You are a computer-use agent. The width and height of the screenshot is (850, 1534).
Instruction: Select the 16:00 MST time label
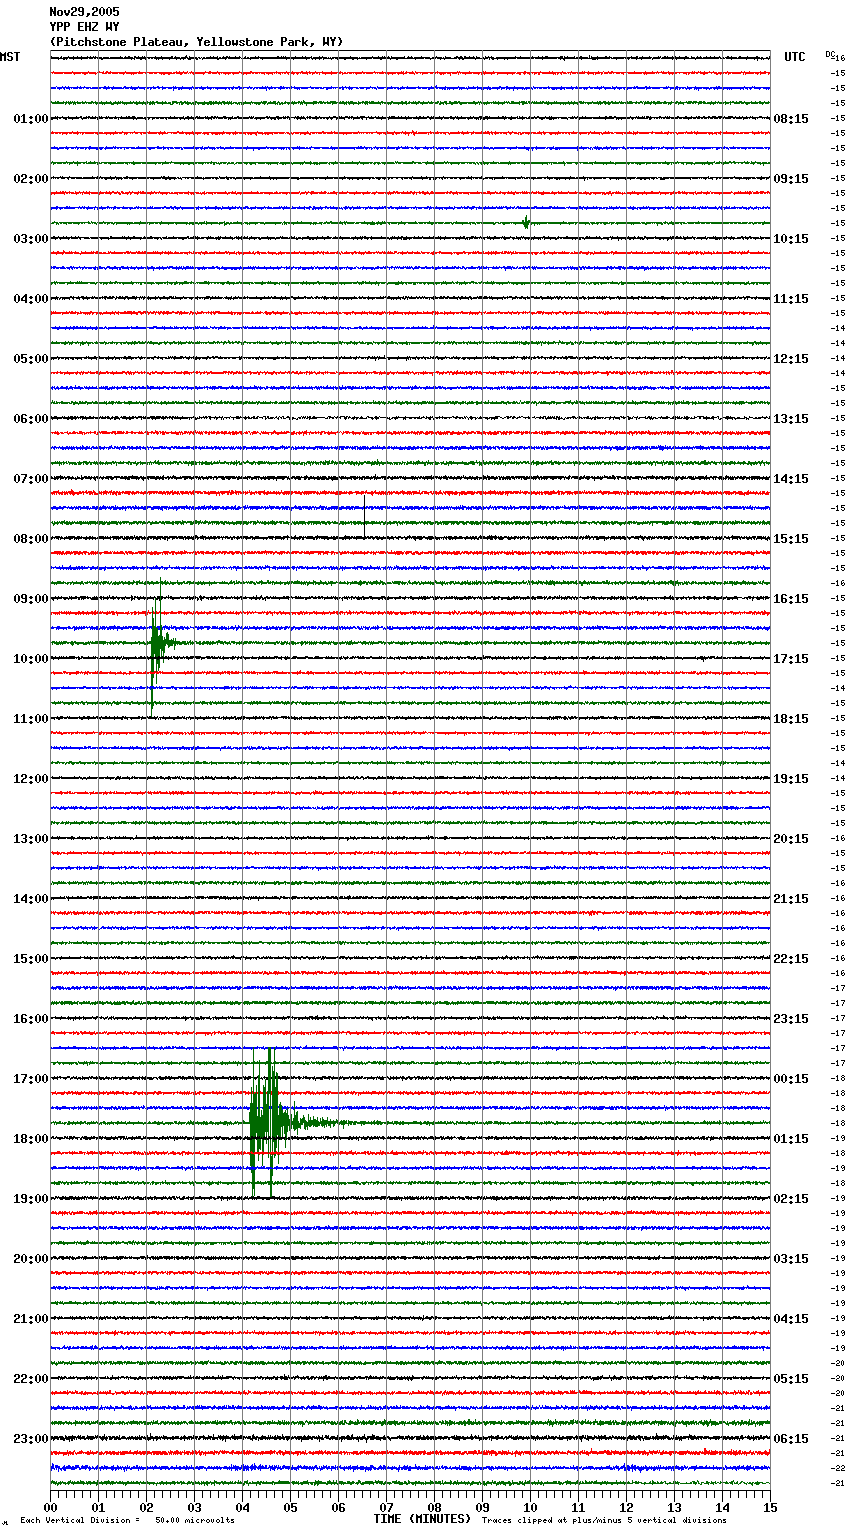[30, 1019]
